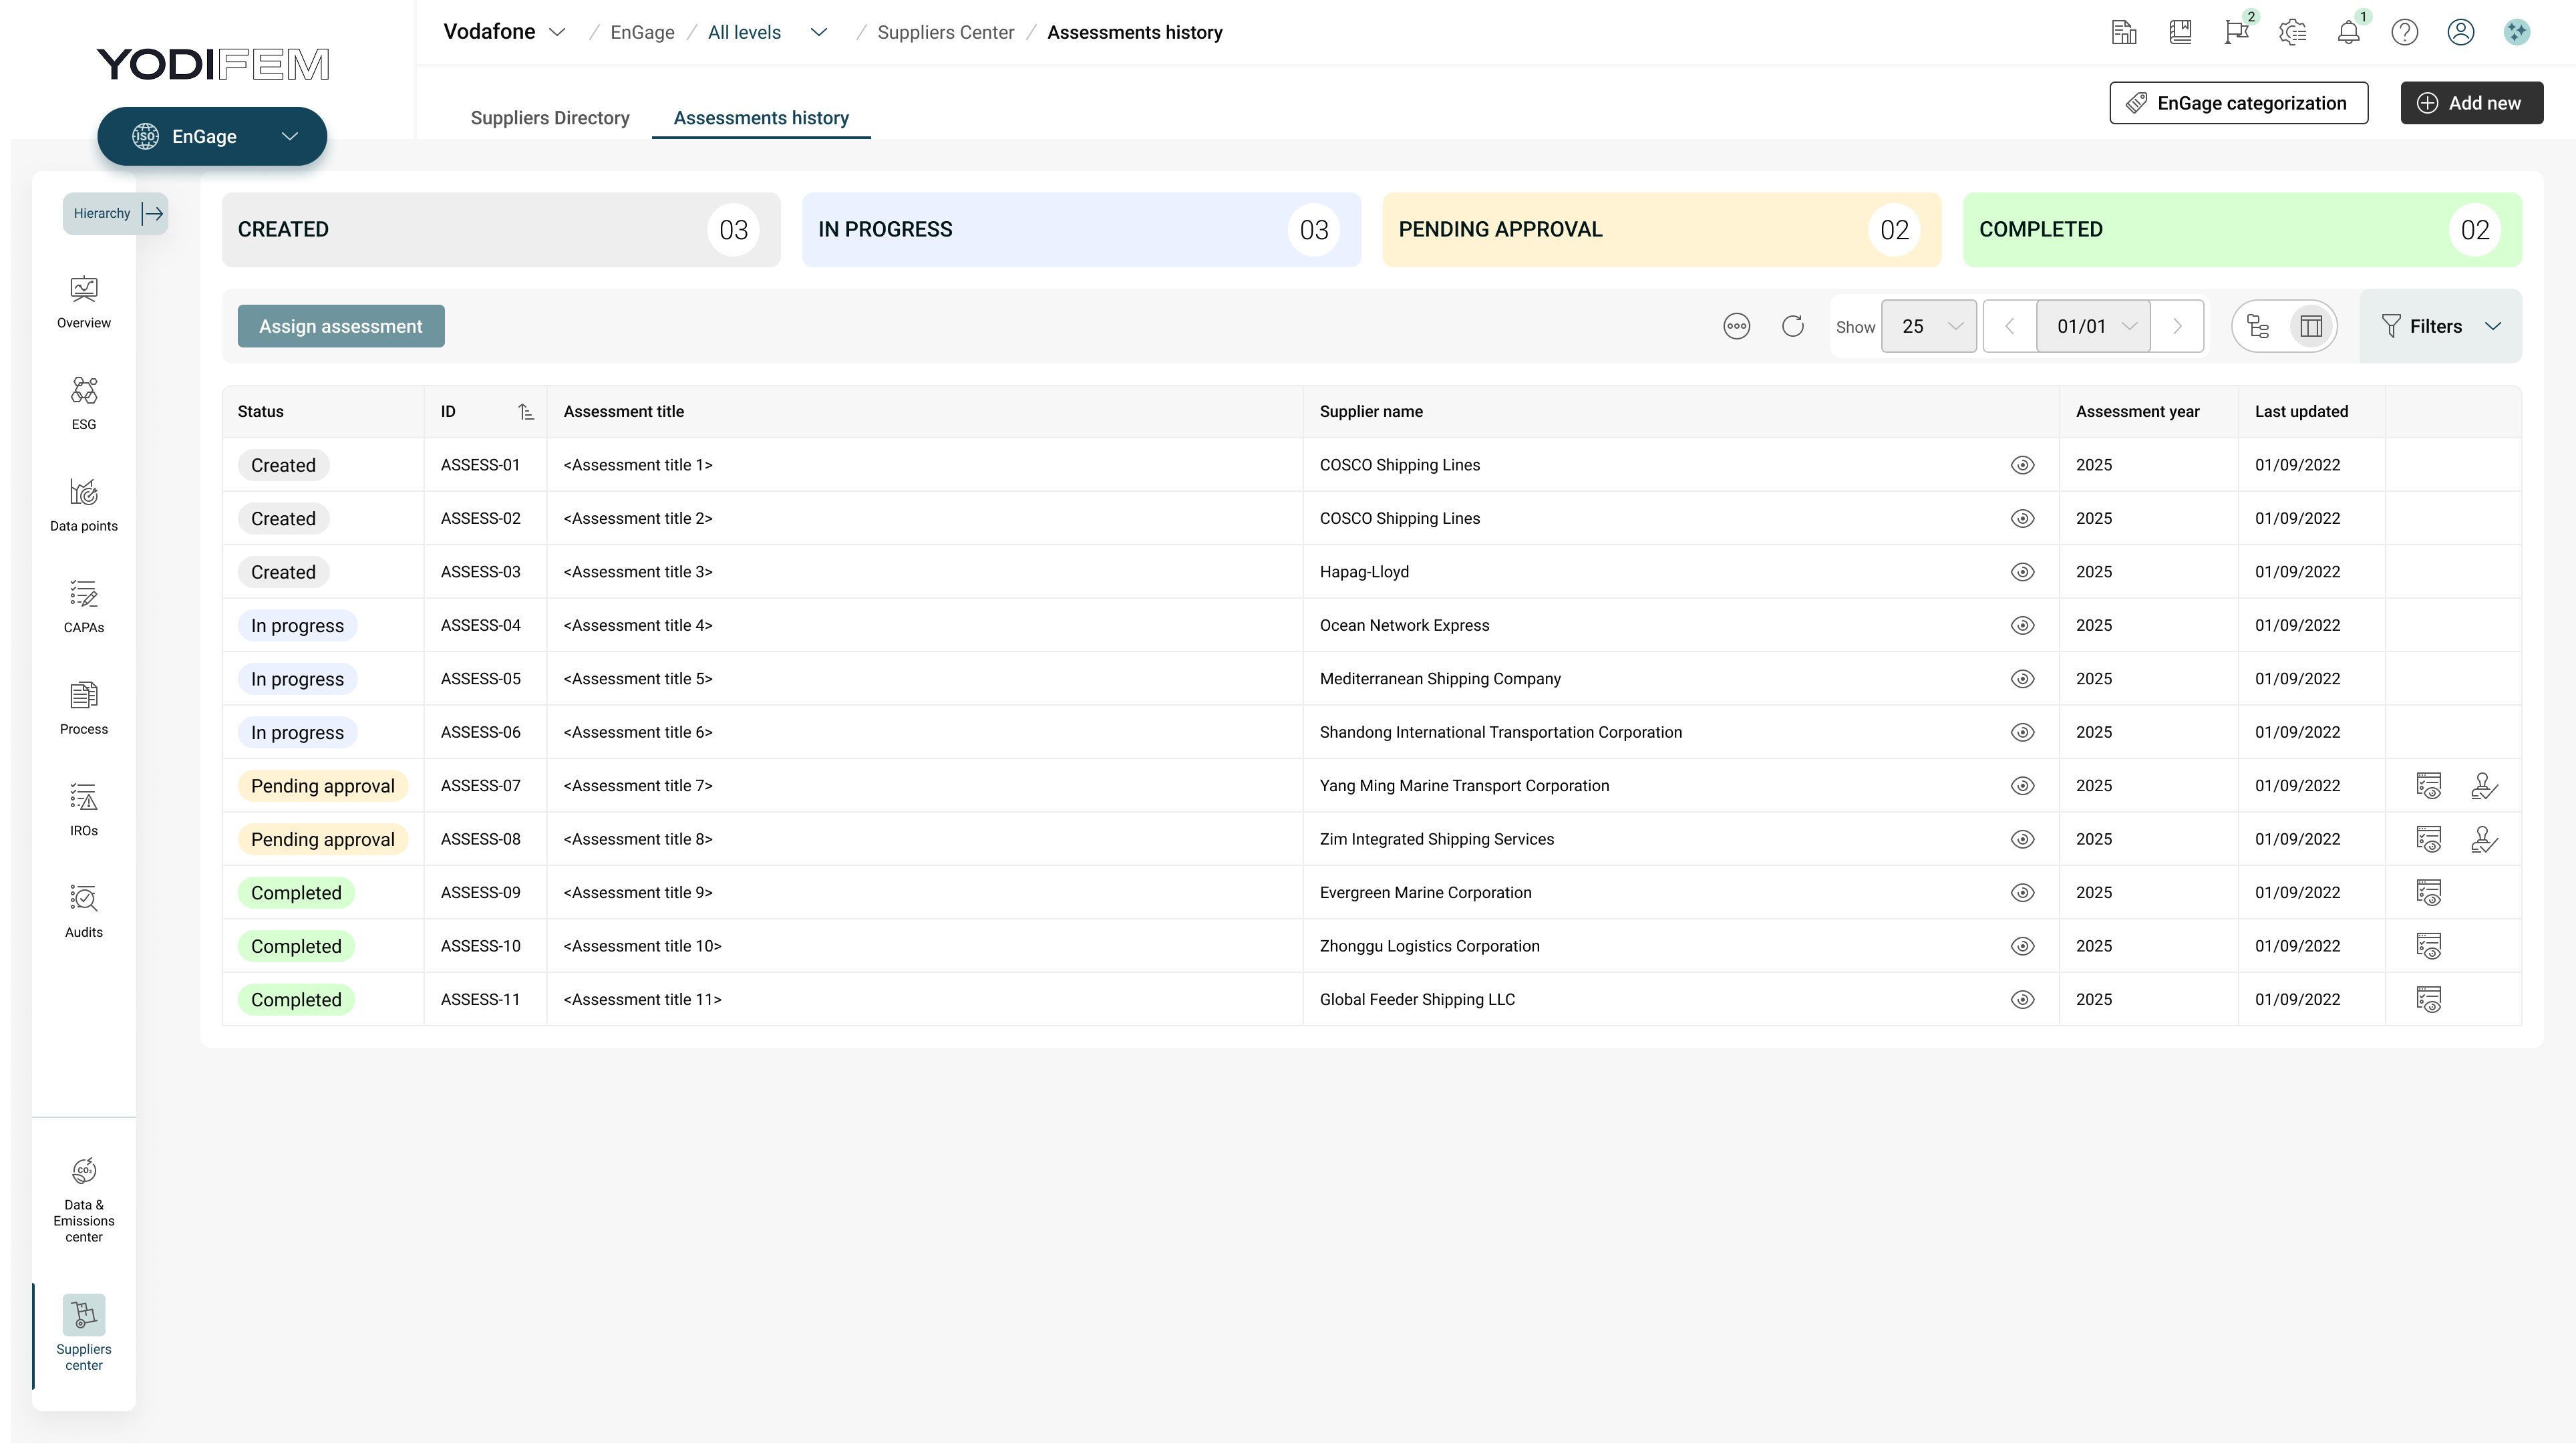
Task: Click the refresh table icon
Action: tap(1792, 326)
